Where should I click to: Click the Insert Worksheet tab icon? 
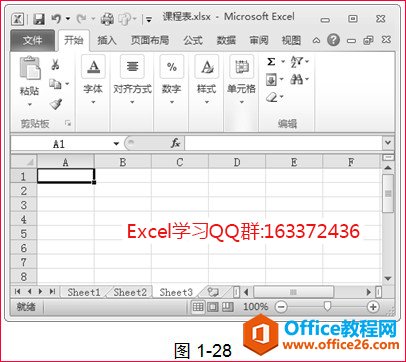click(x=213, y=292)
